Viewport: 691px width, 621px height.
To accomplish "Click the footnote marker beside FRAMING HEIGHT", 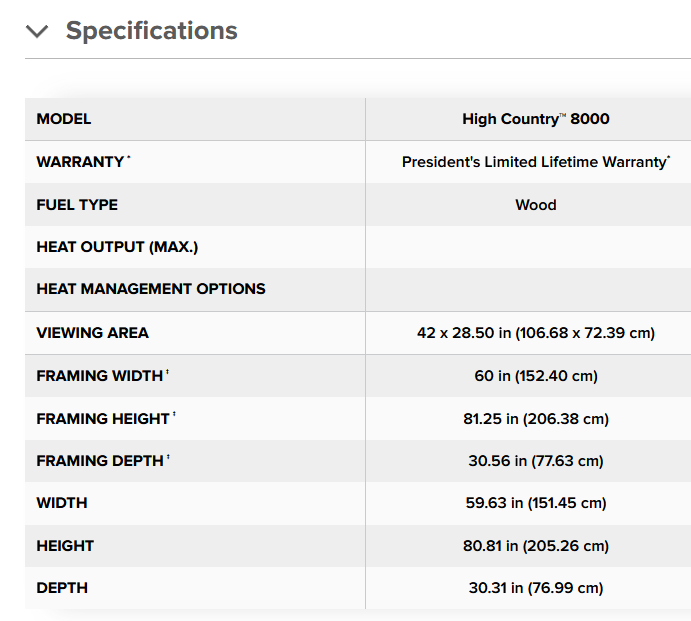I will point(174,415).
